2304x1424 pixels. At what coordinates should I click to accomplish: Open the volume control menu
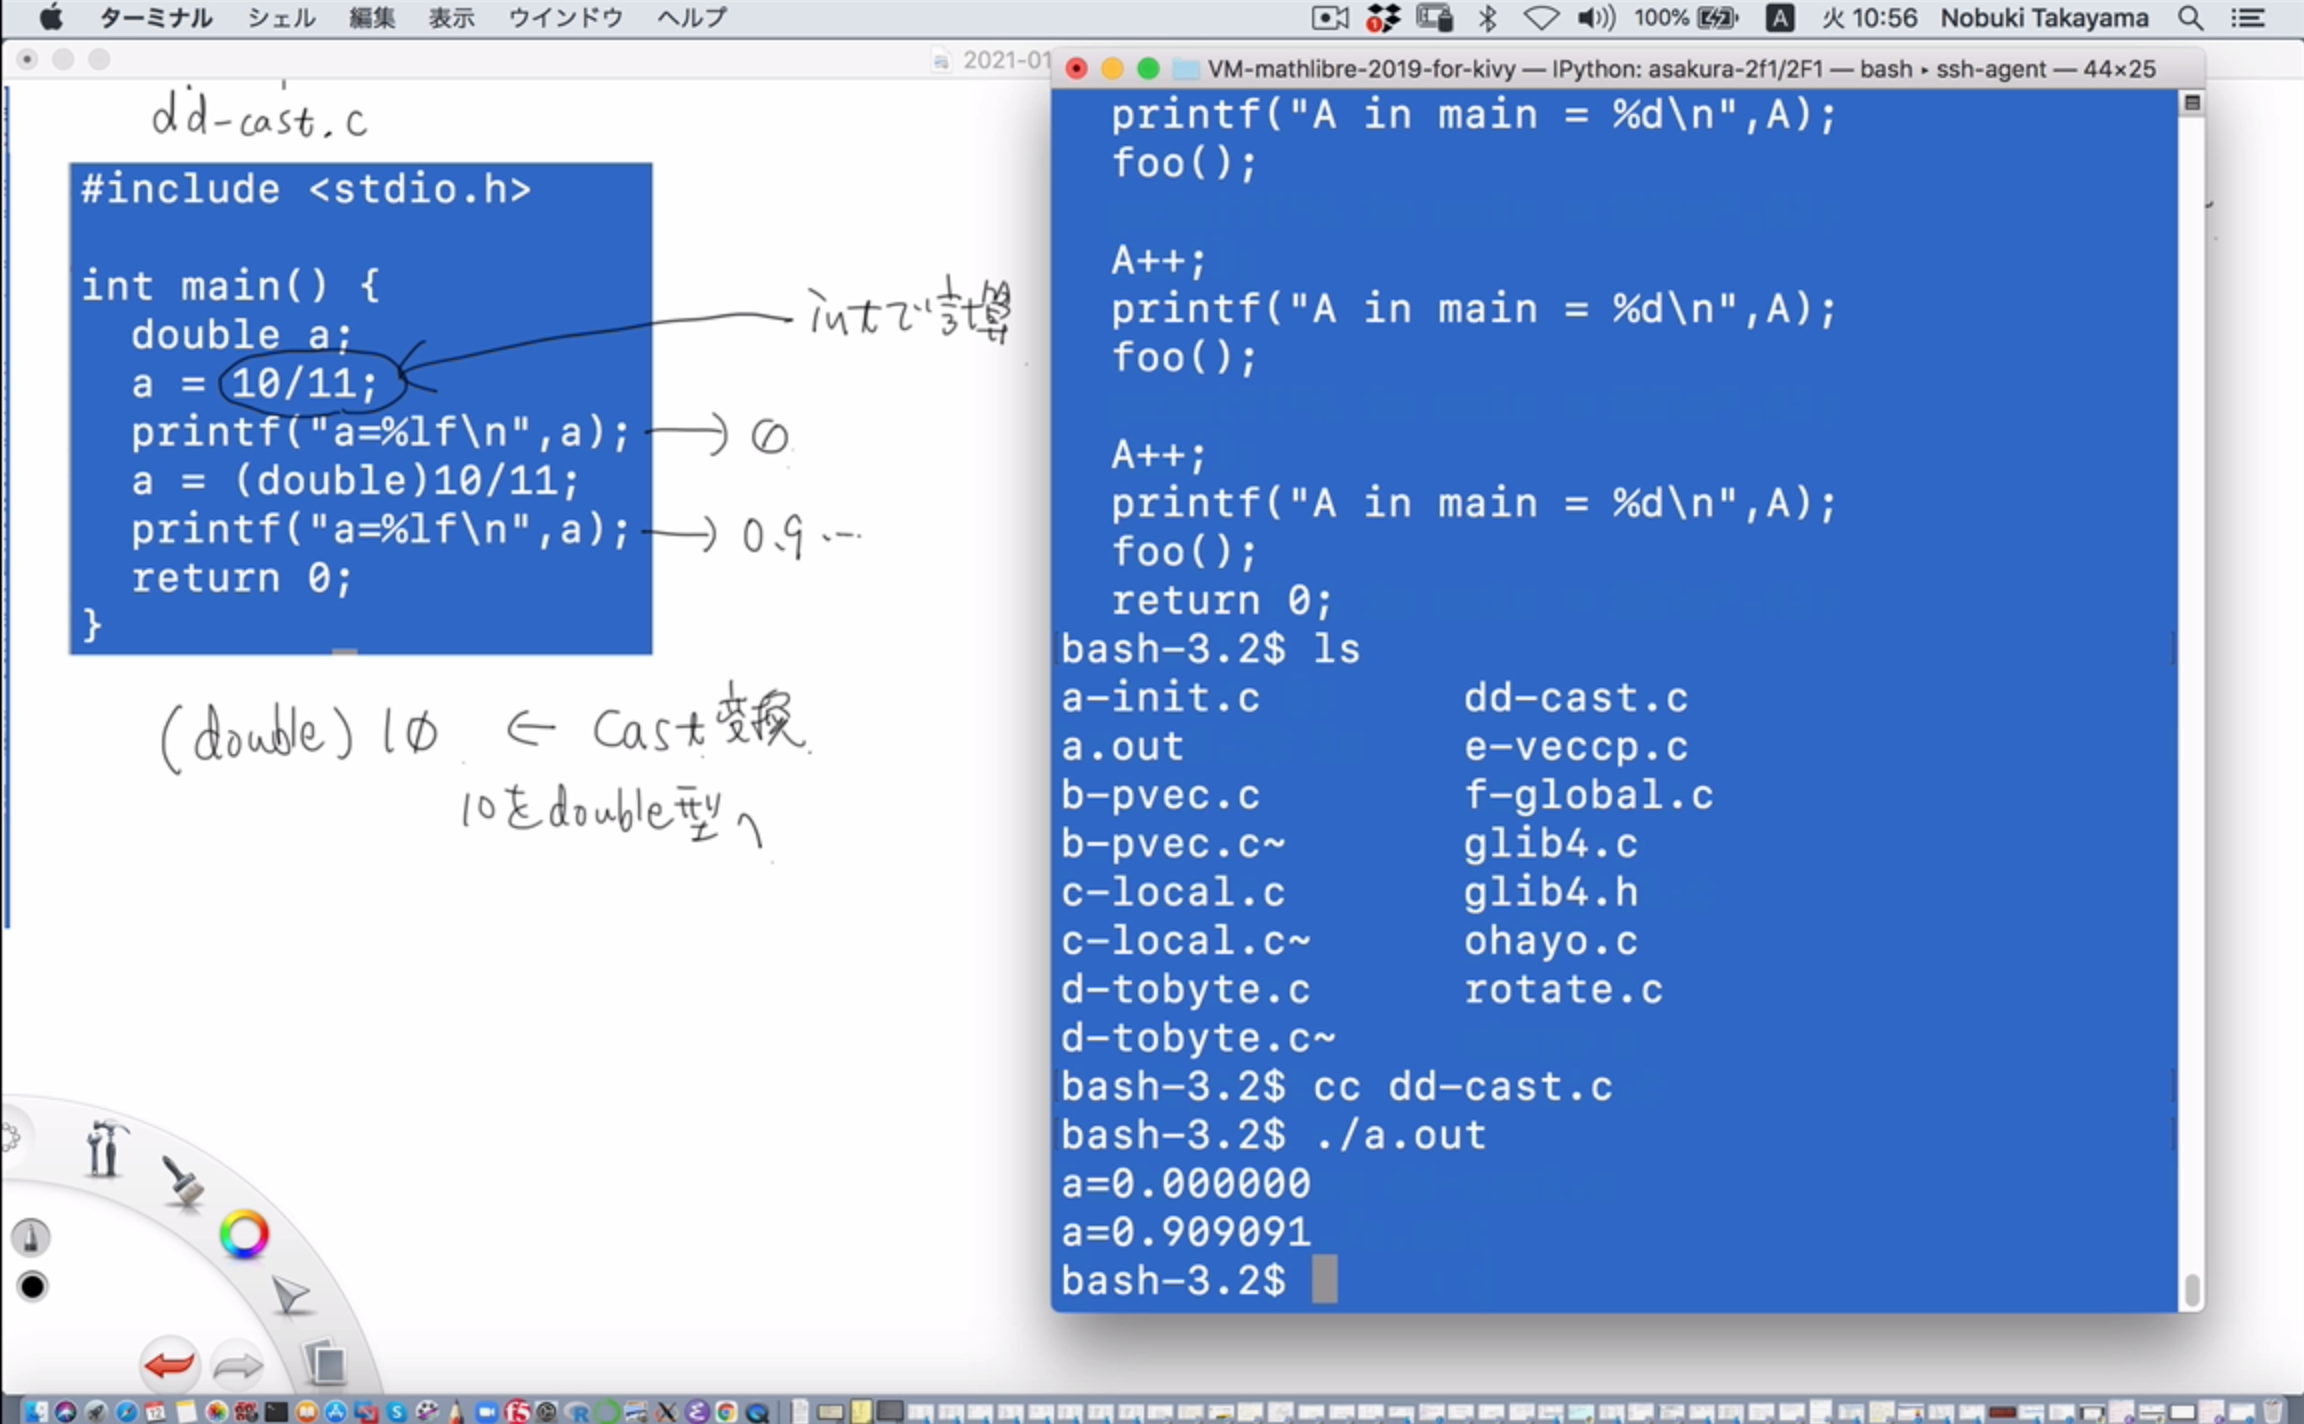click(x=1596, y=17)
